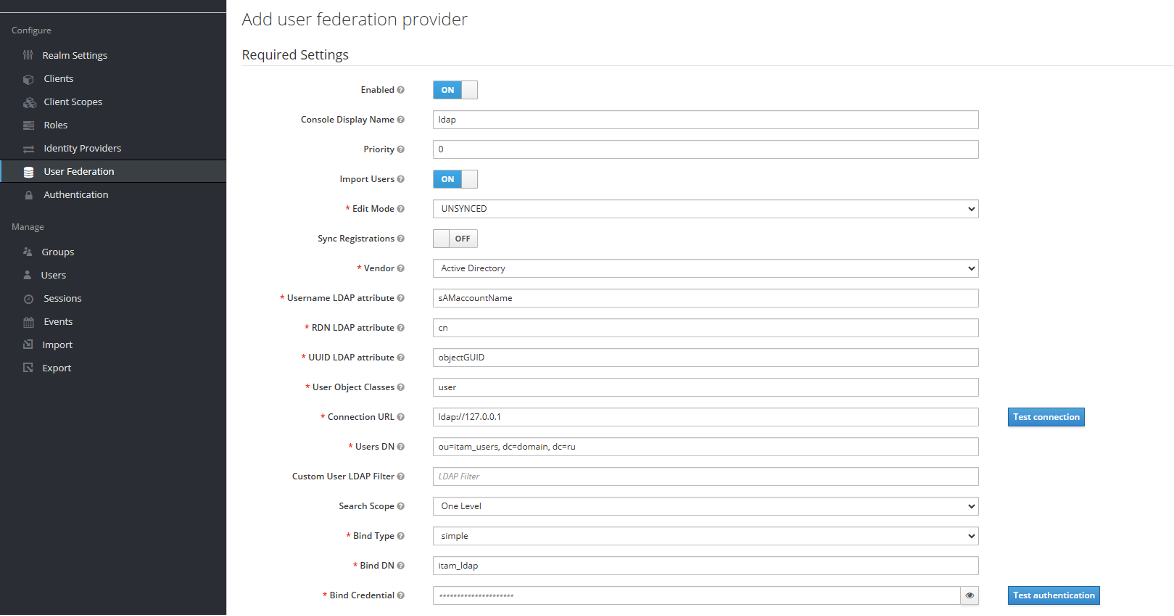Click the Bind Credential password field
Image resolution: width=1174 pixels, height=616 pixels.
(x=696, y=596)
